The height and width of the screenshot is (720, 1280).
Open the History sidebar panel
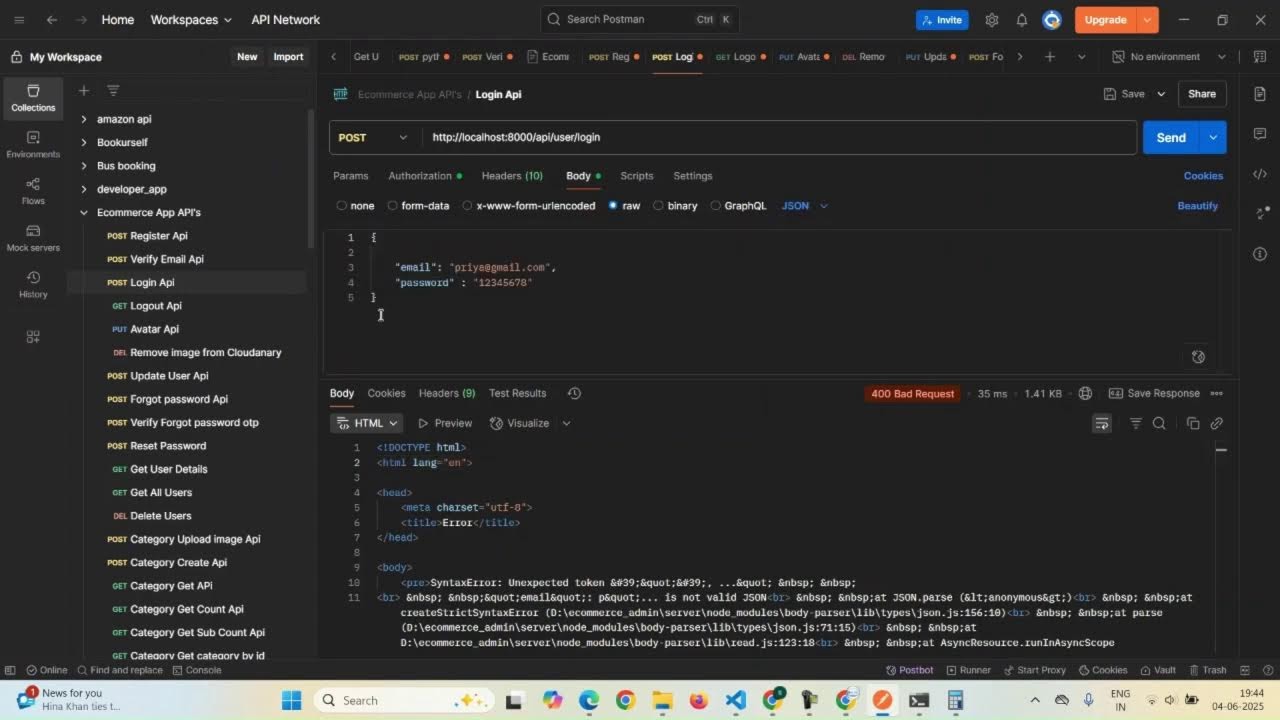coord(33,284)
